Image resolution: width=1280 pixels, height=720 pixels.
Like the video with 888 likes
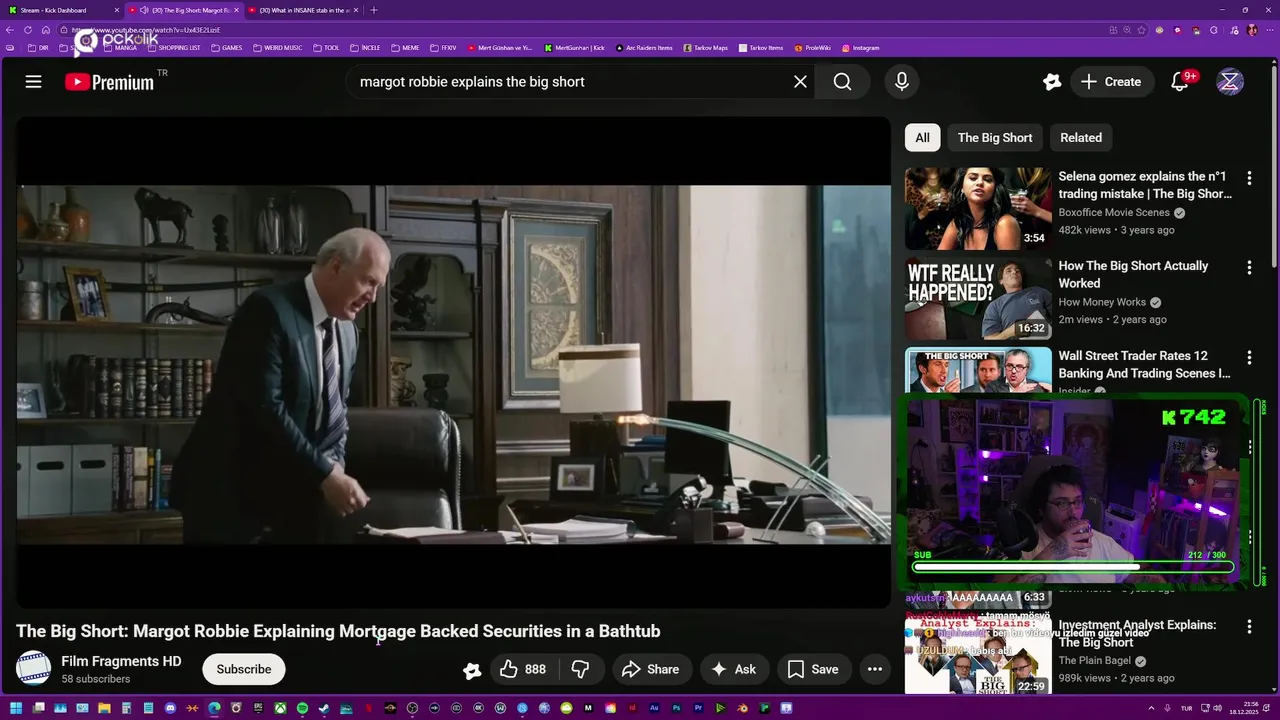coord(523,669)
